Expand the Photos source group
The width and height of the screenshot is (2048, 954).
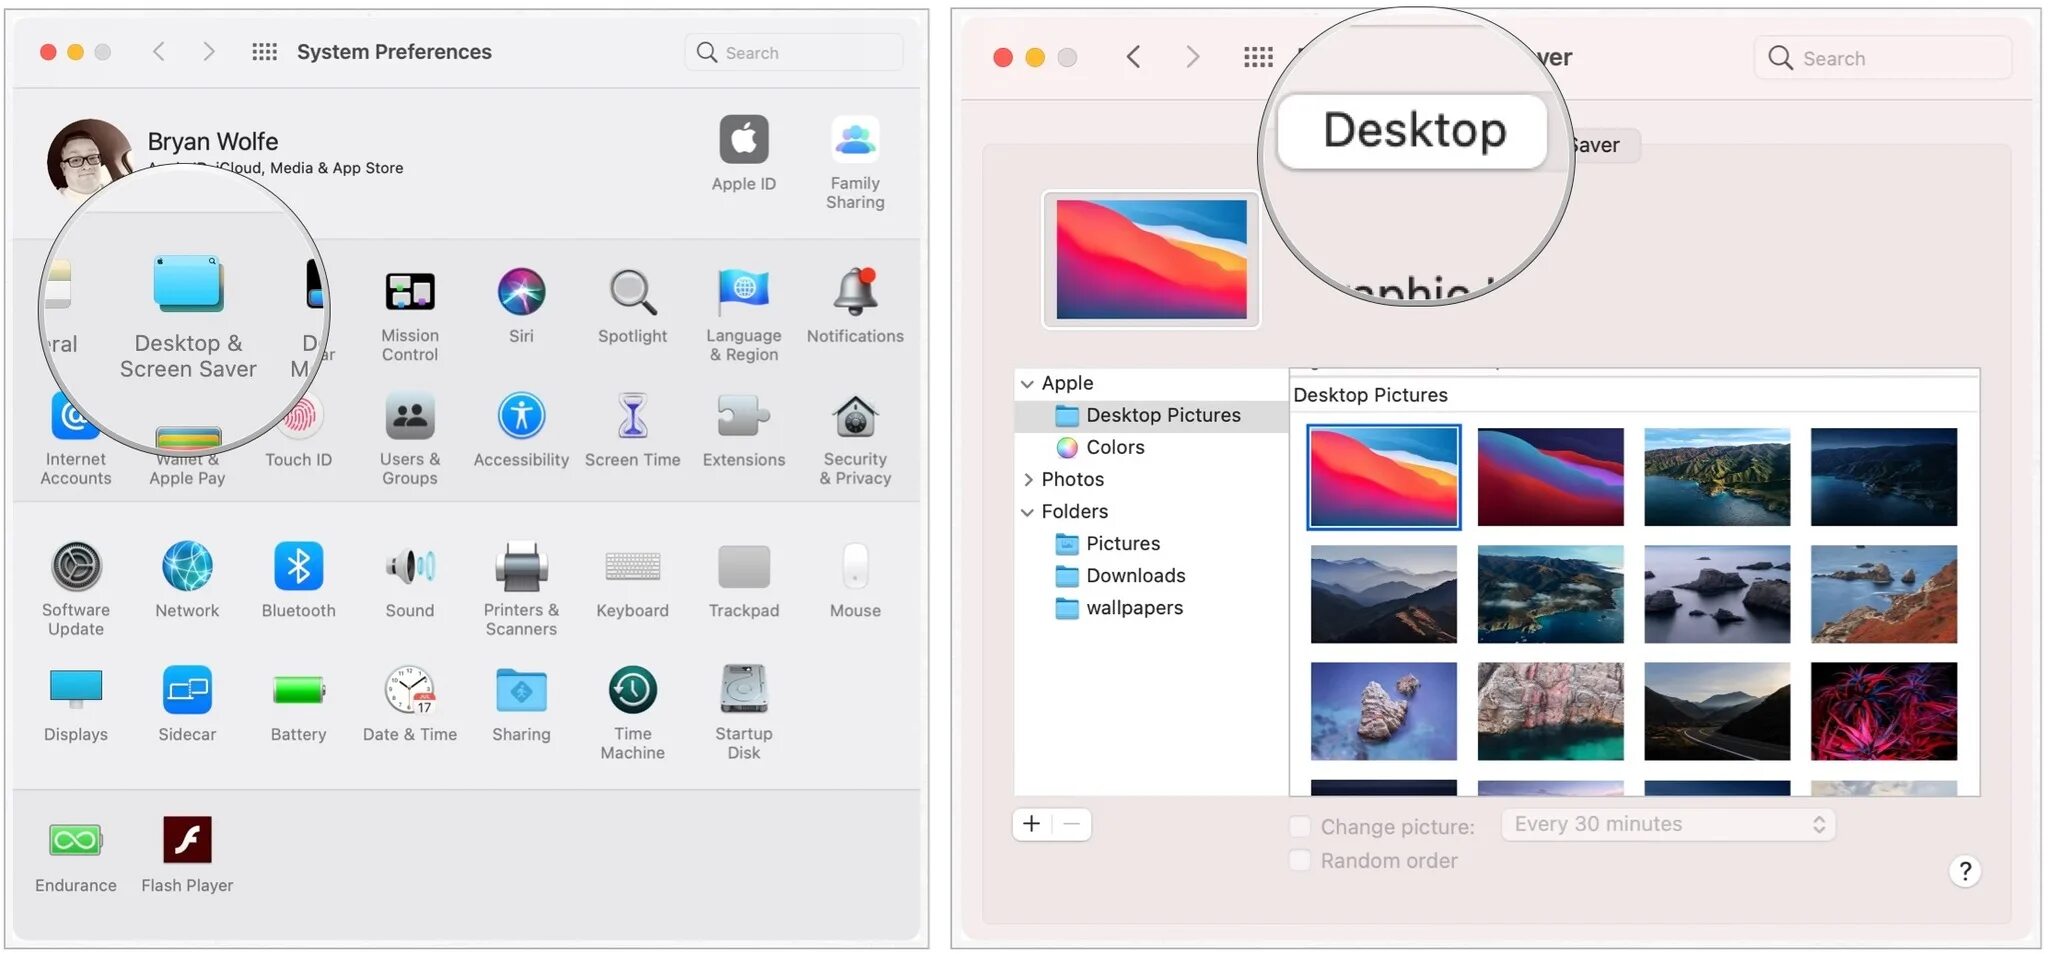(x=1027, y=479)
